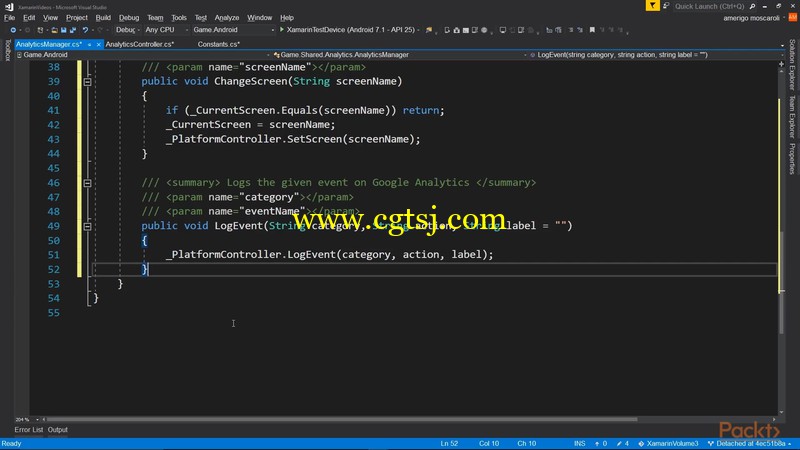Open the Debug menu
Screen dimensions: 800x450
(x=129, y=18)
